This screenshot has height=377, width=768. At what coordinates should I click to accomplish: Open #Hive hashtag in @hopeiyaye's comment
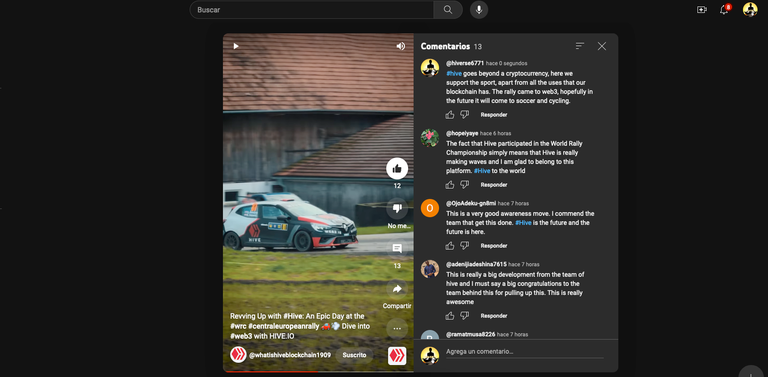click(482, 171)
